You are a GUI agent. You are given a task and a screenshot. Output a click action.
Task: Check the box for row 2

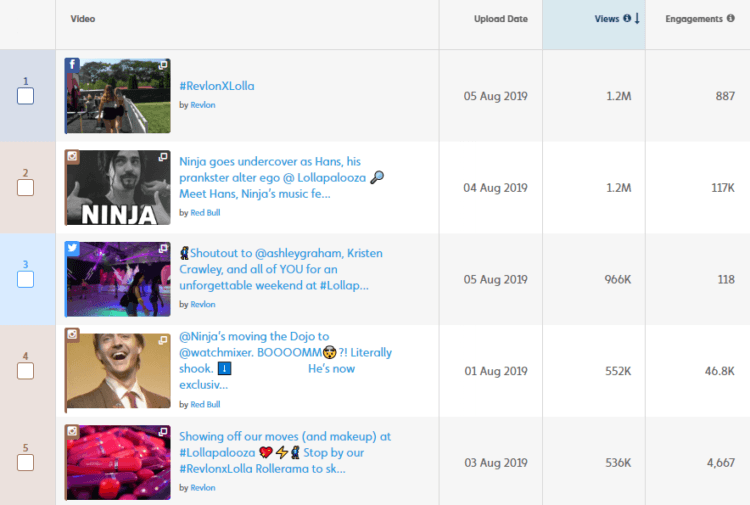click(x=25, y=187)
